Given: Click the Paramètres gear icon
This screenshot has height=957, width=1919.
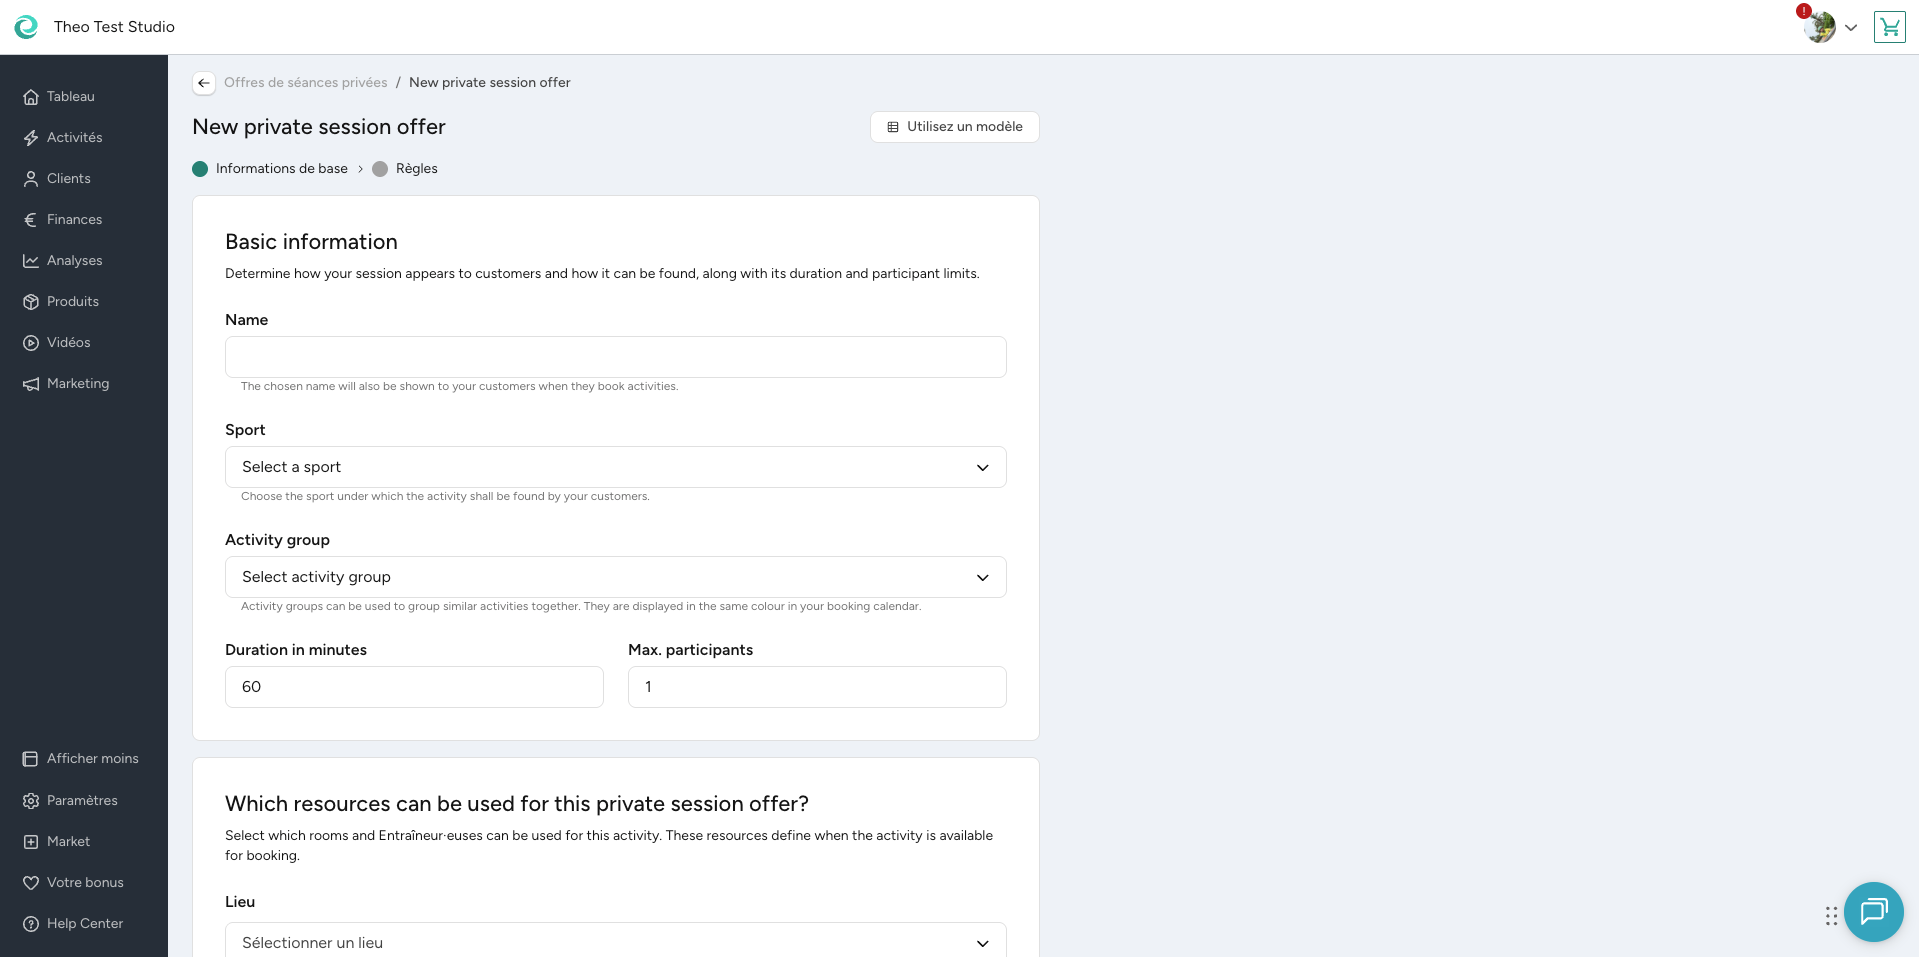Looking at the screenshot, I should click(31, 801).
